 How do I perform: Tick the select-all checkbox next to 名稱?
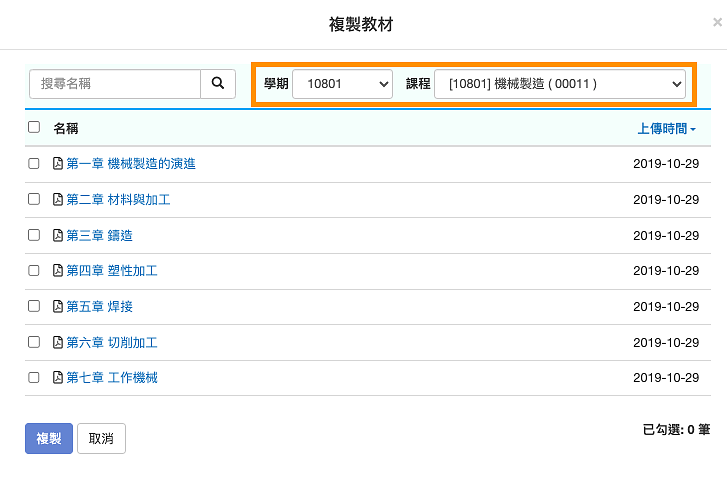coord(34,127)
